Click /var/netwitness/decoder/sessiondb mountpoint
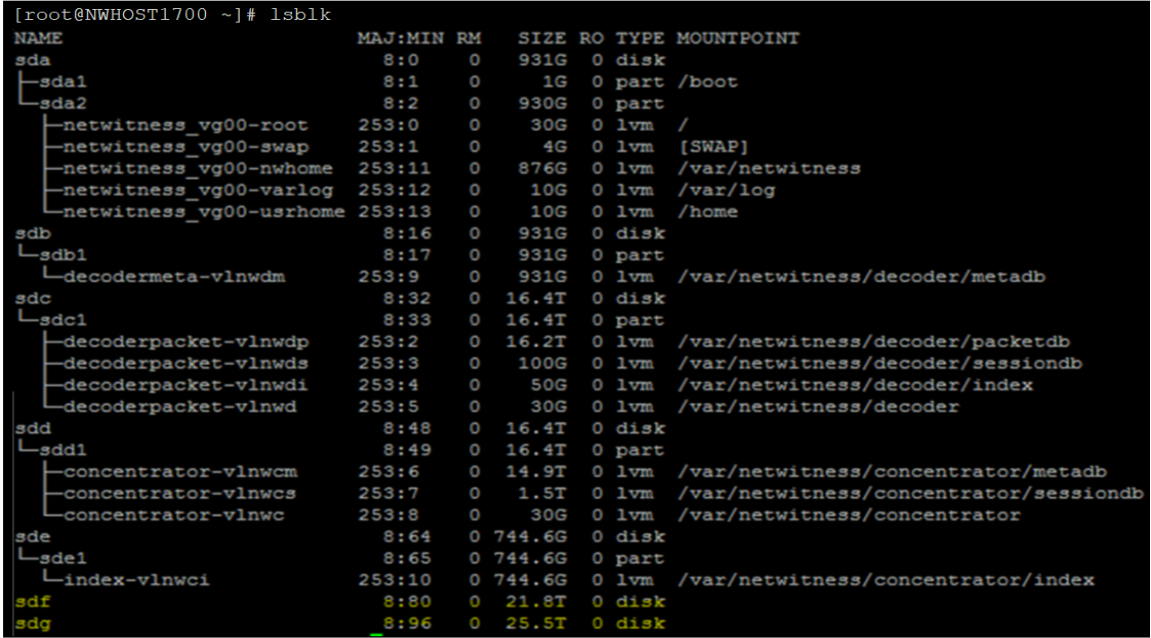This screenshot has height=638, width=1151. pyautogui.click(x=879, y=363)
